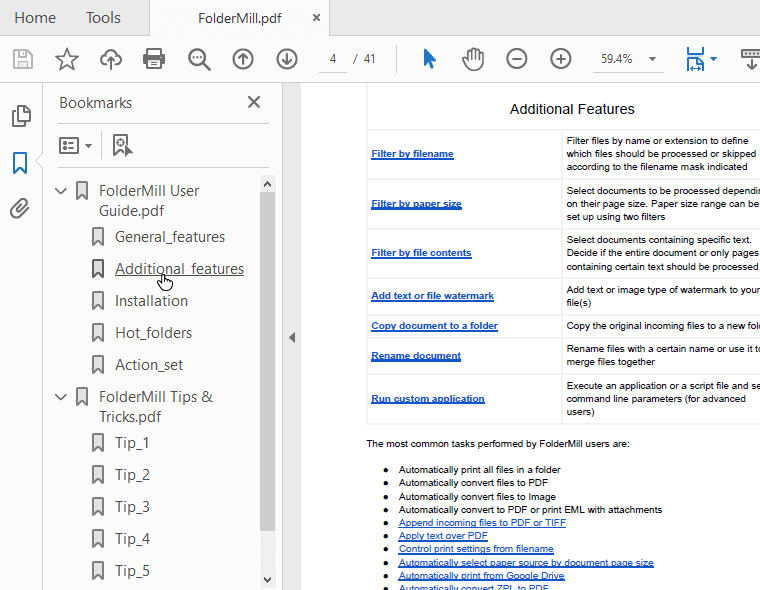Go to previous page arrow icon
The height and width of the screenshot is (590, 760).
tap(243, 59)
